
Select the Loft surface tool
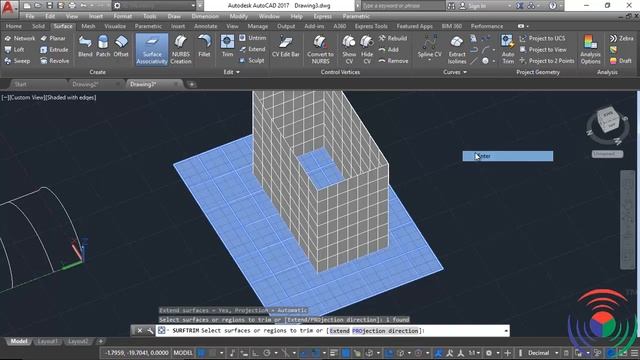15,49
